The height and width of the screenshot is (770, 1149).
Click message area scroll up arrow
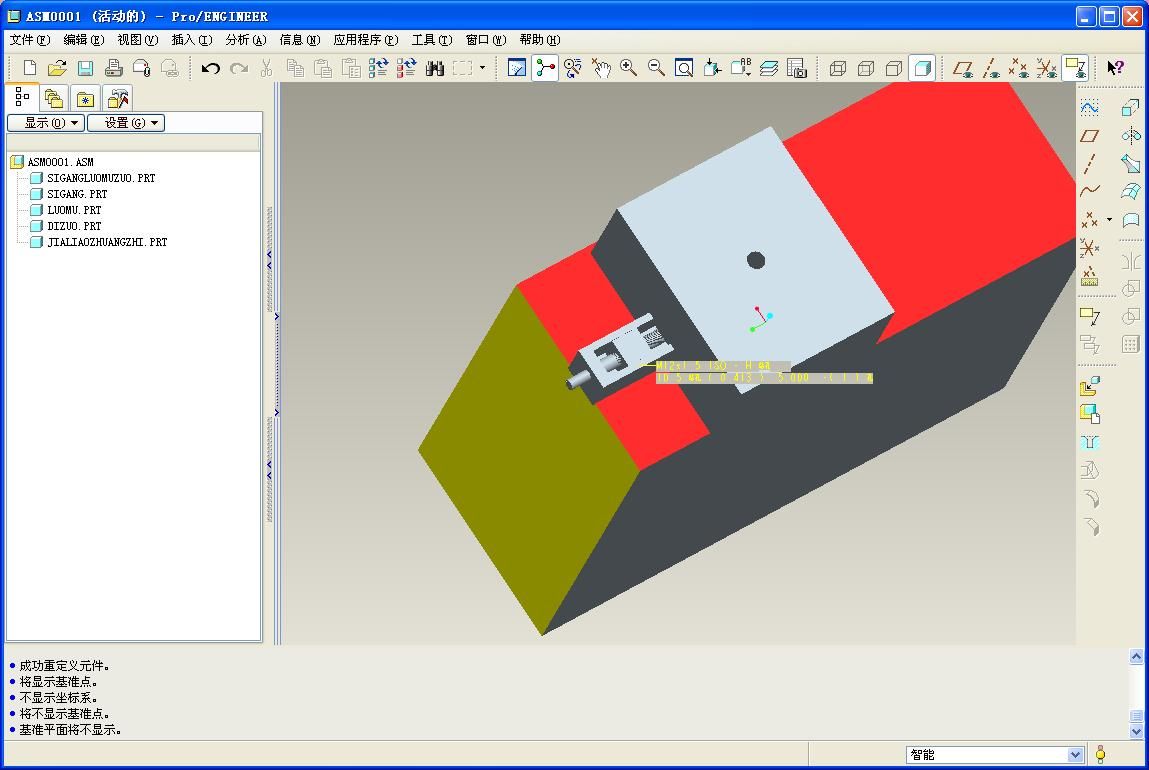(1136, 656)
